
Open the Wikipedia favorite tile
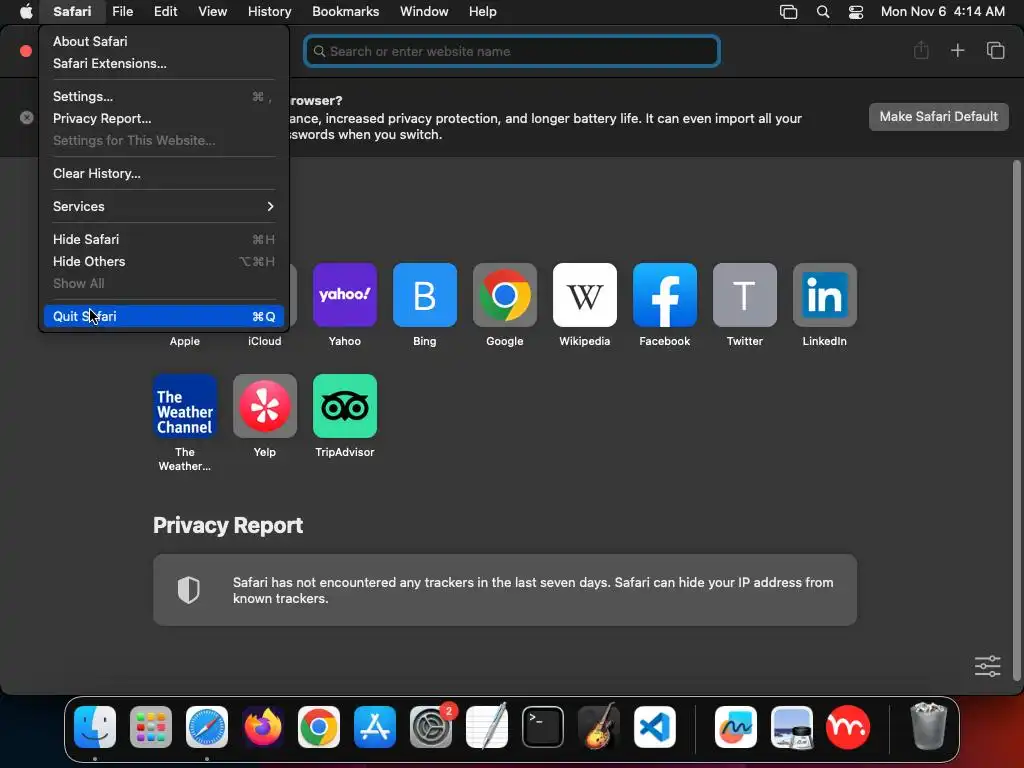click(584, 295)
